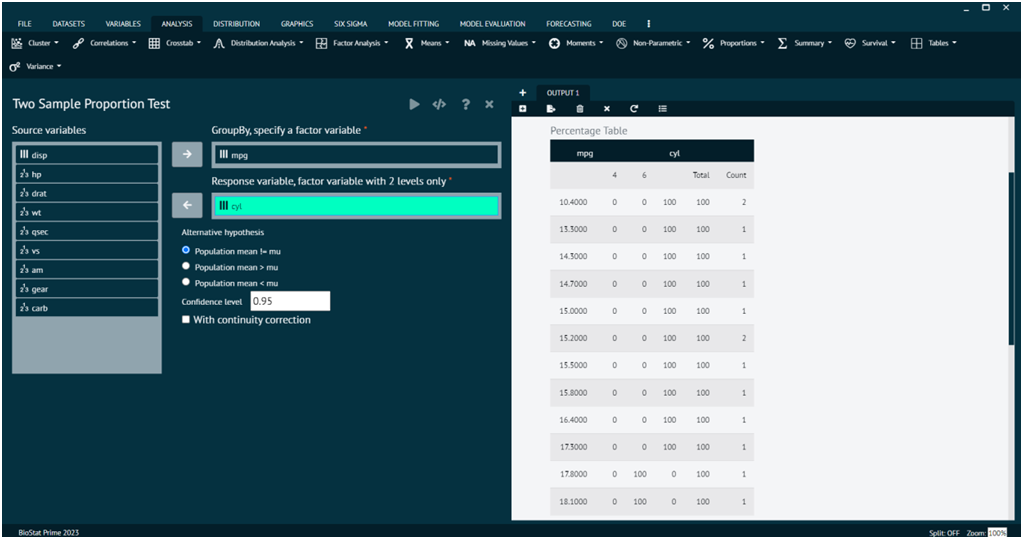Open the VARIABLES tab

[x=123, y=23]
